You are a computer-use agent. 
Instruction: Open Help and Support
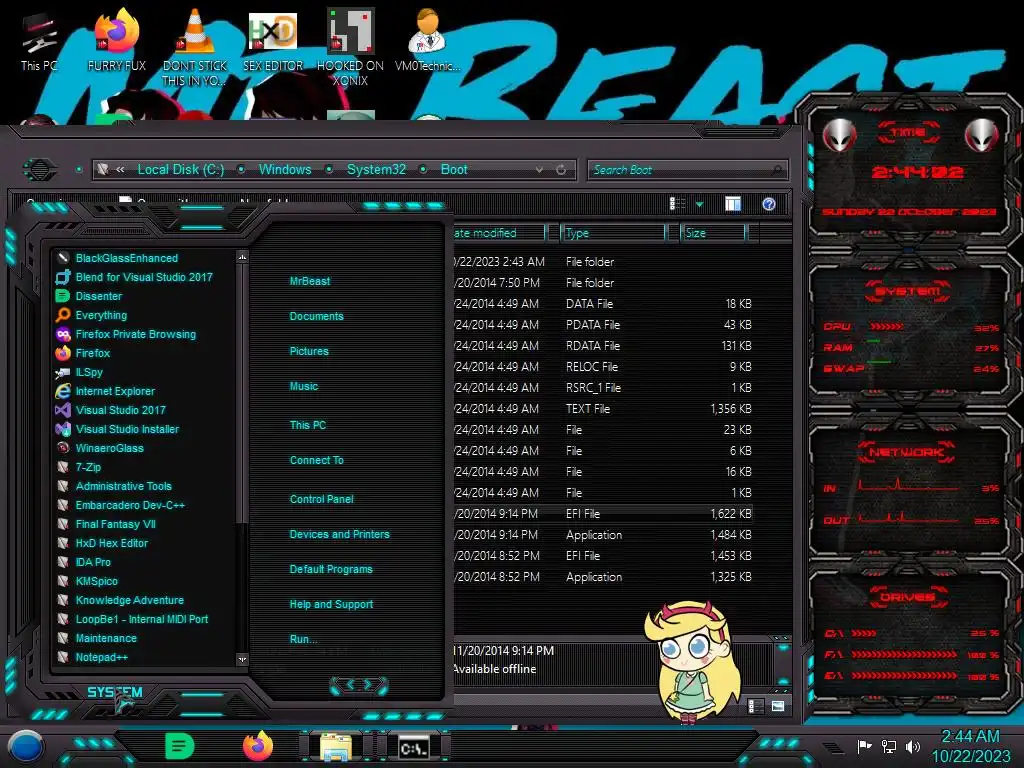click(x=331, y=605)
